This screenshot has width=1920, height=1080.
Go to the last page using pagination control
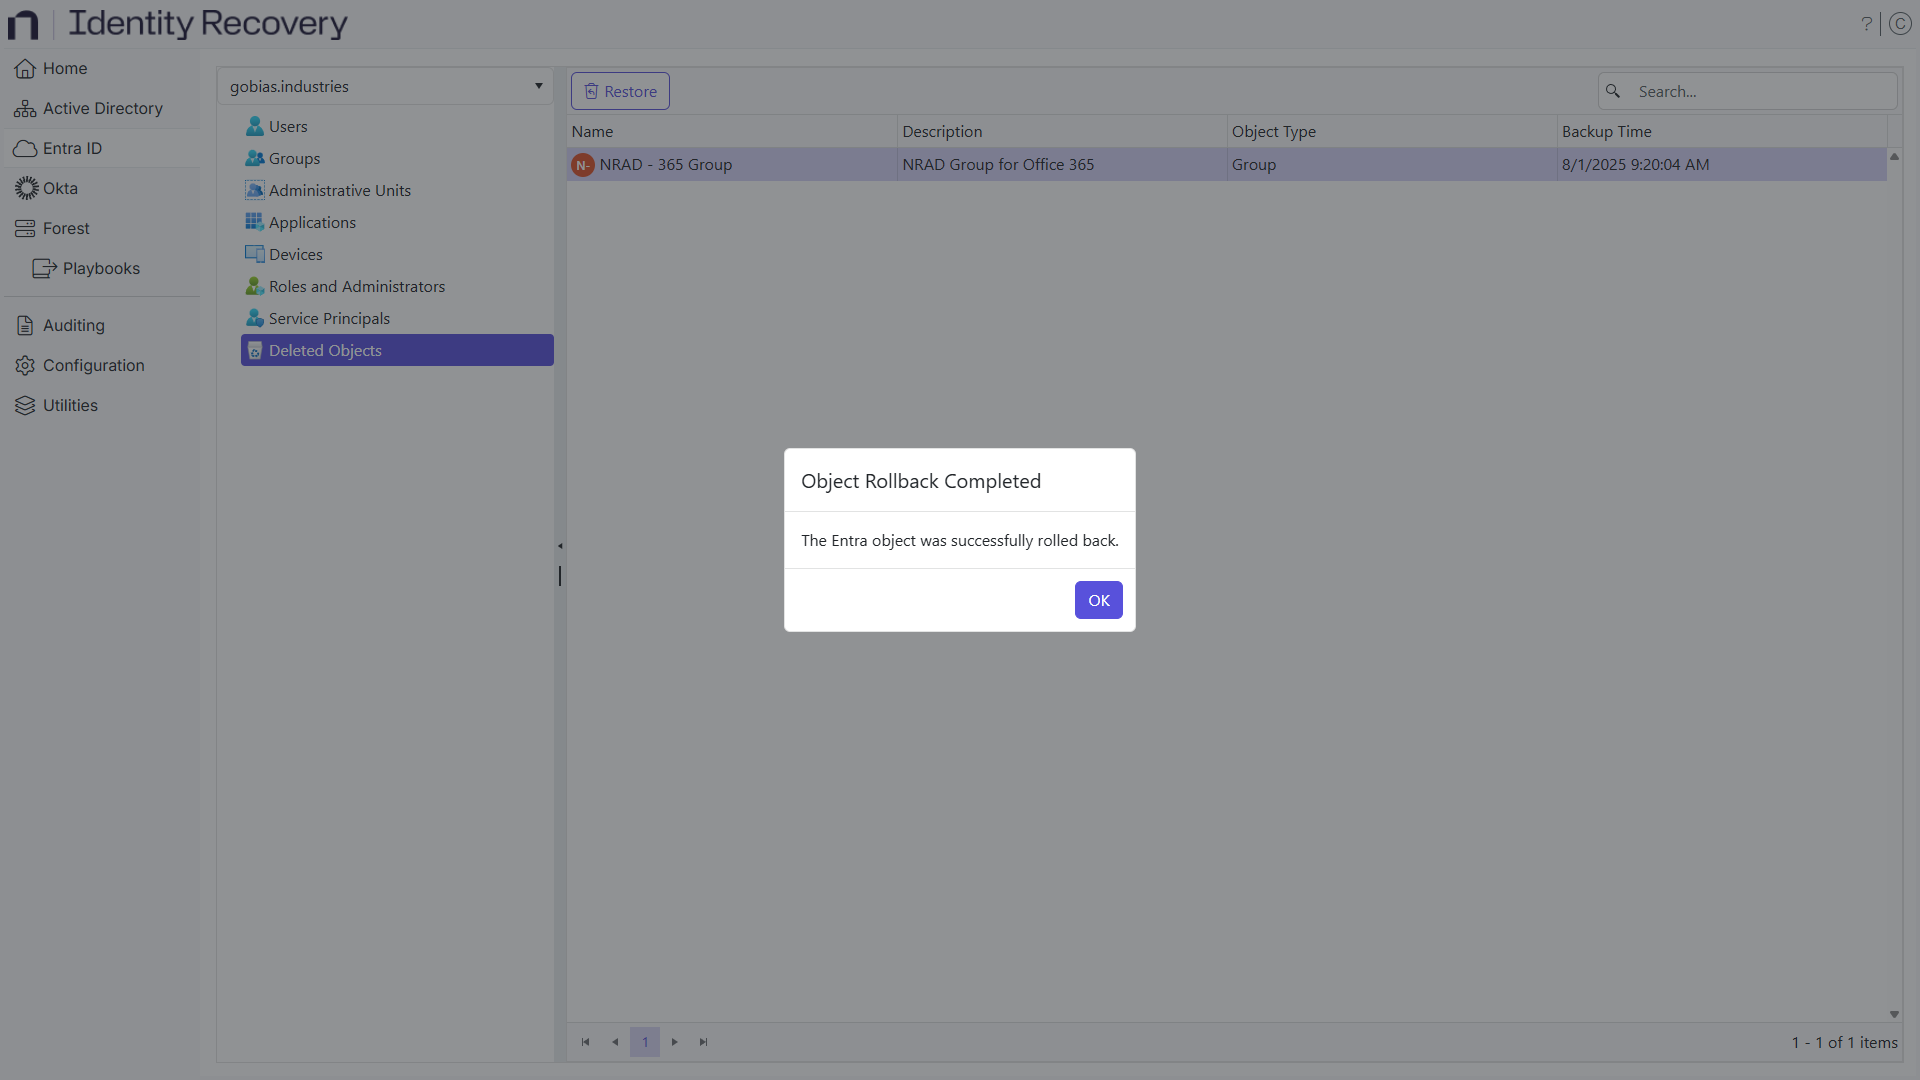(x=704, y=1042)
